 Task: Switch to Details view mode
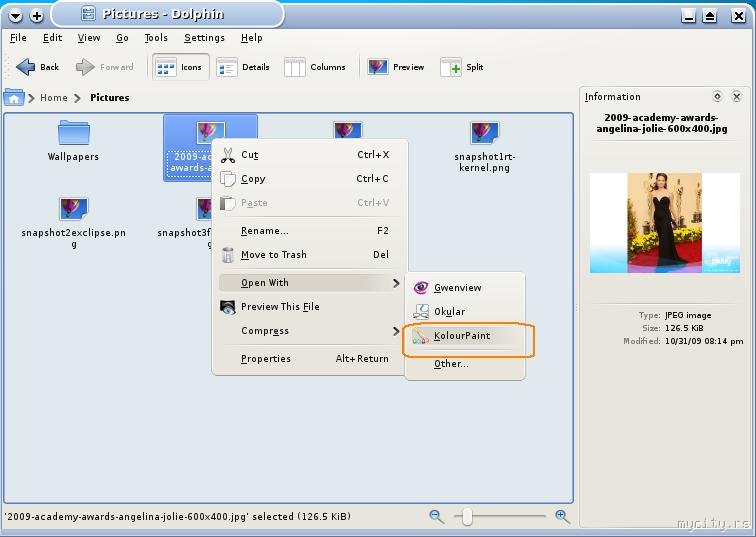(243, 67)
